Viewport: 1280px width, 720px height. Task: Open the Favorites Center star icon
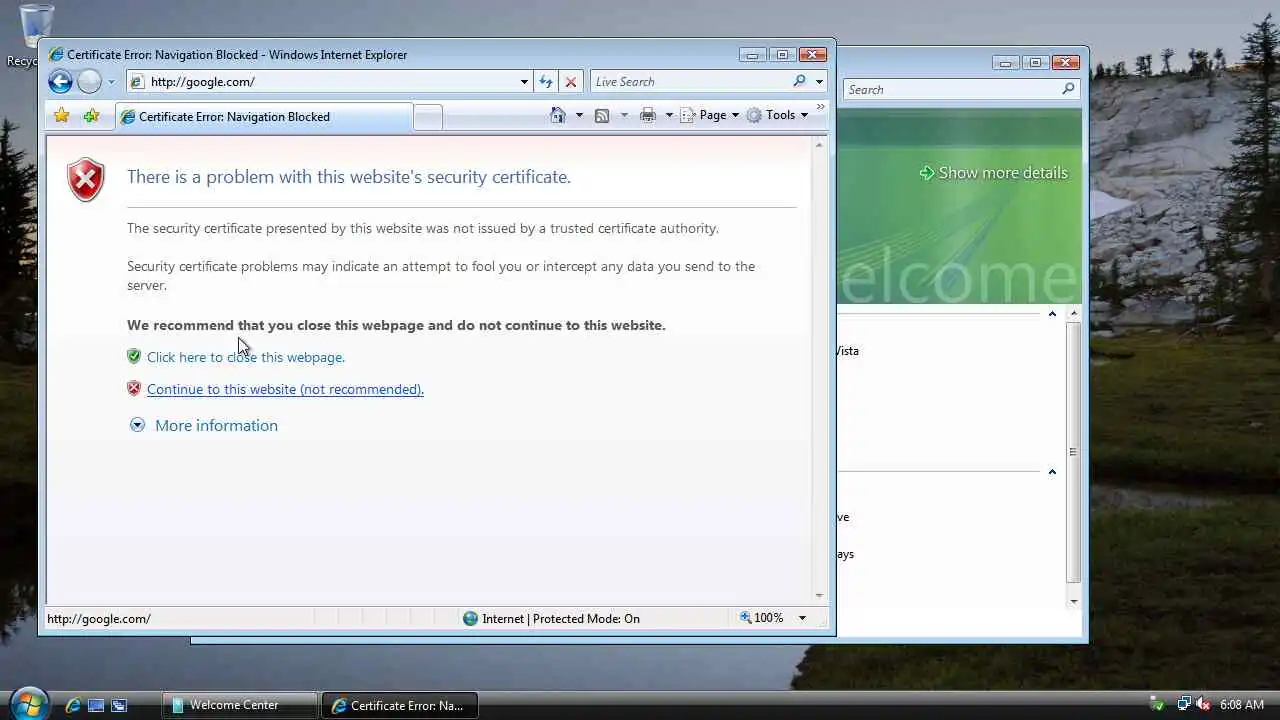click(x=62, y=116)
